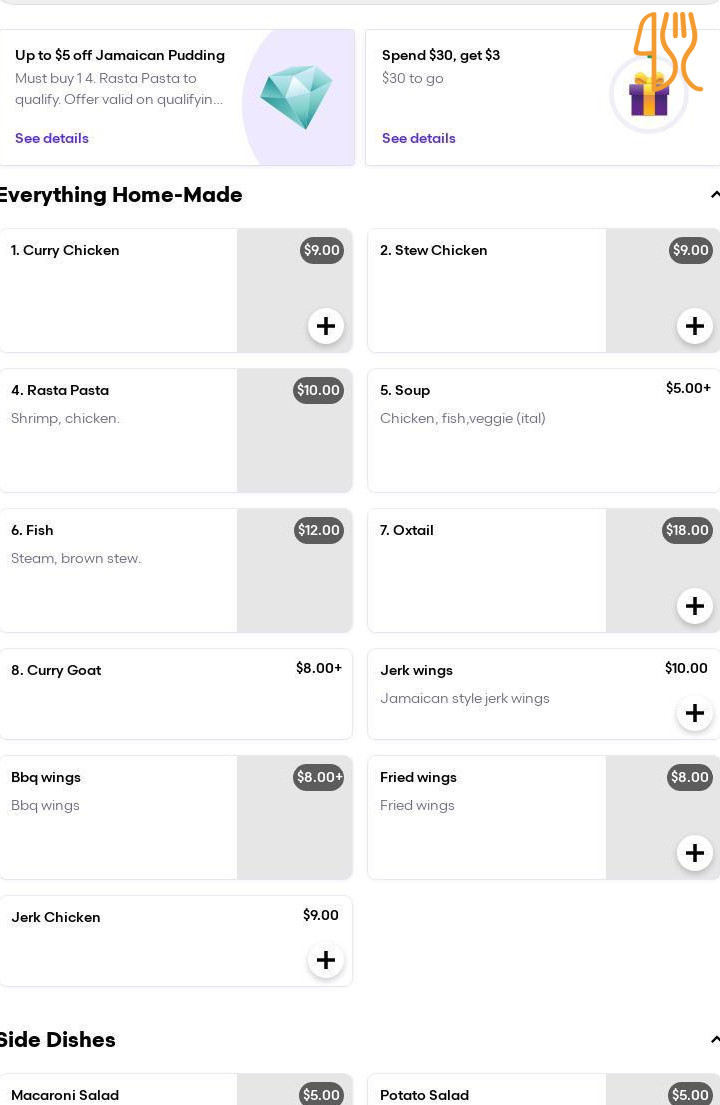Open the 5. Soup menu item
The width and height of the screenshot is (720, 1105).
[x=544, y=431]
